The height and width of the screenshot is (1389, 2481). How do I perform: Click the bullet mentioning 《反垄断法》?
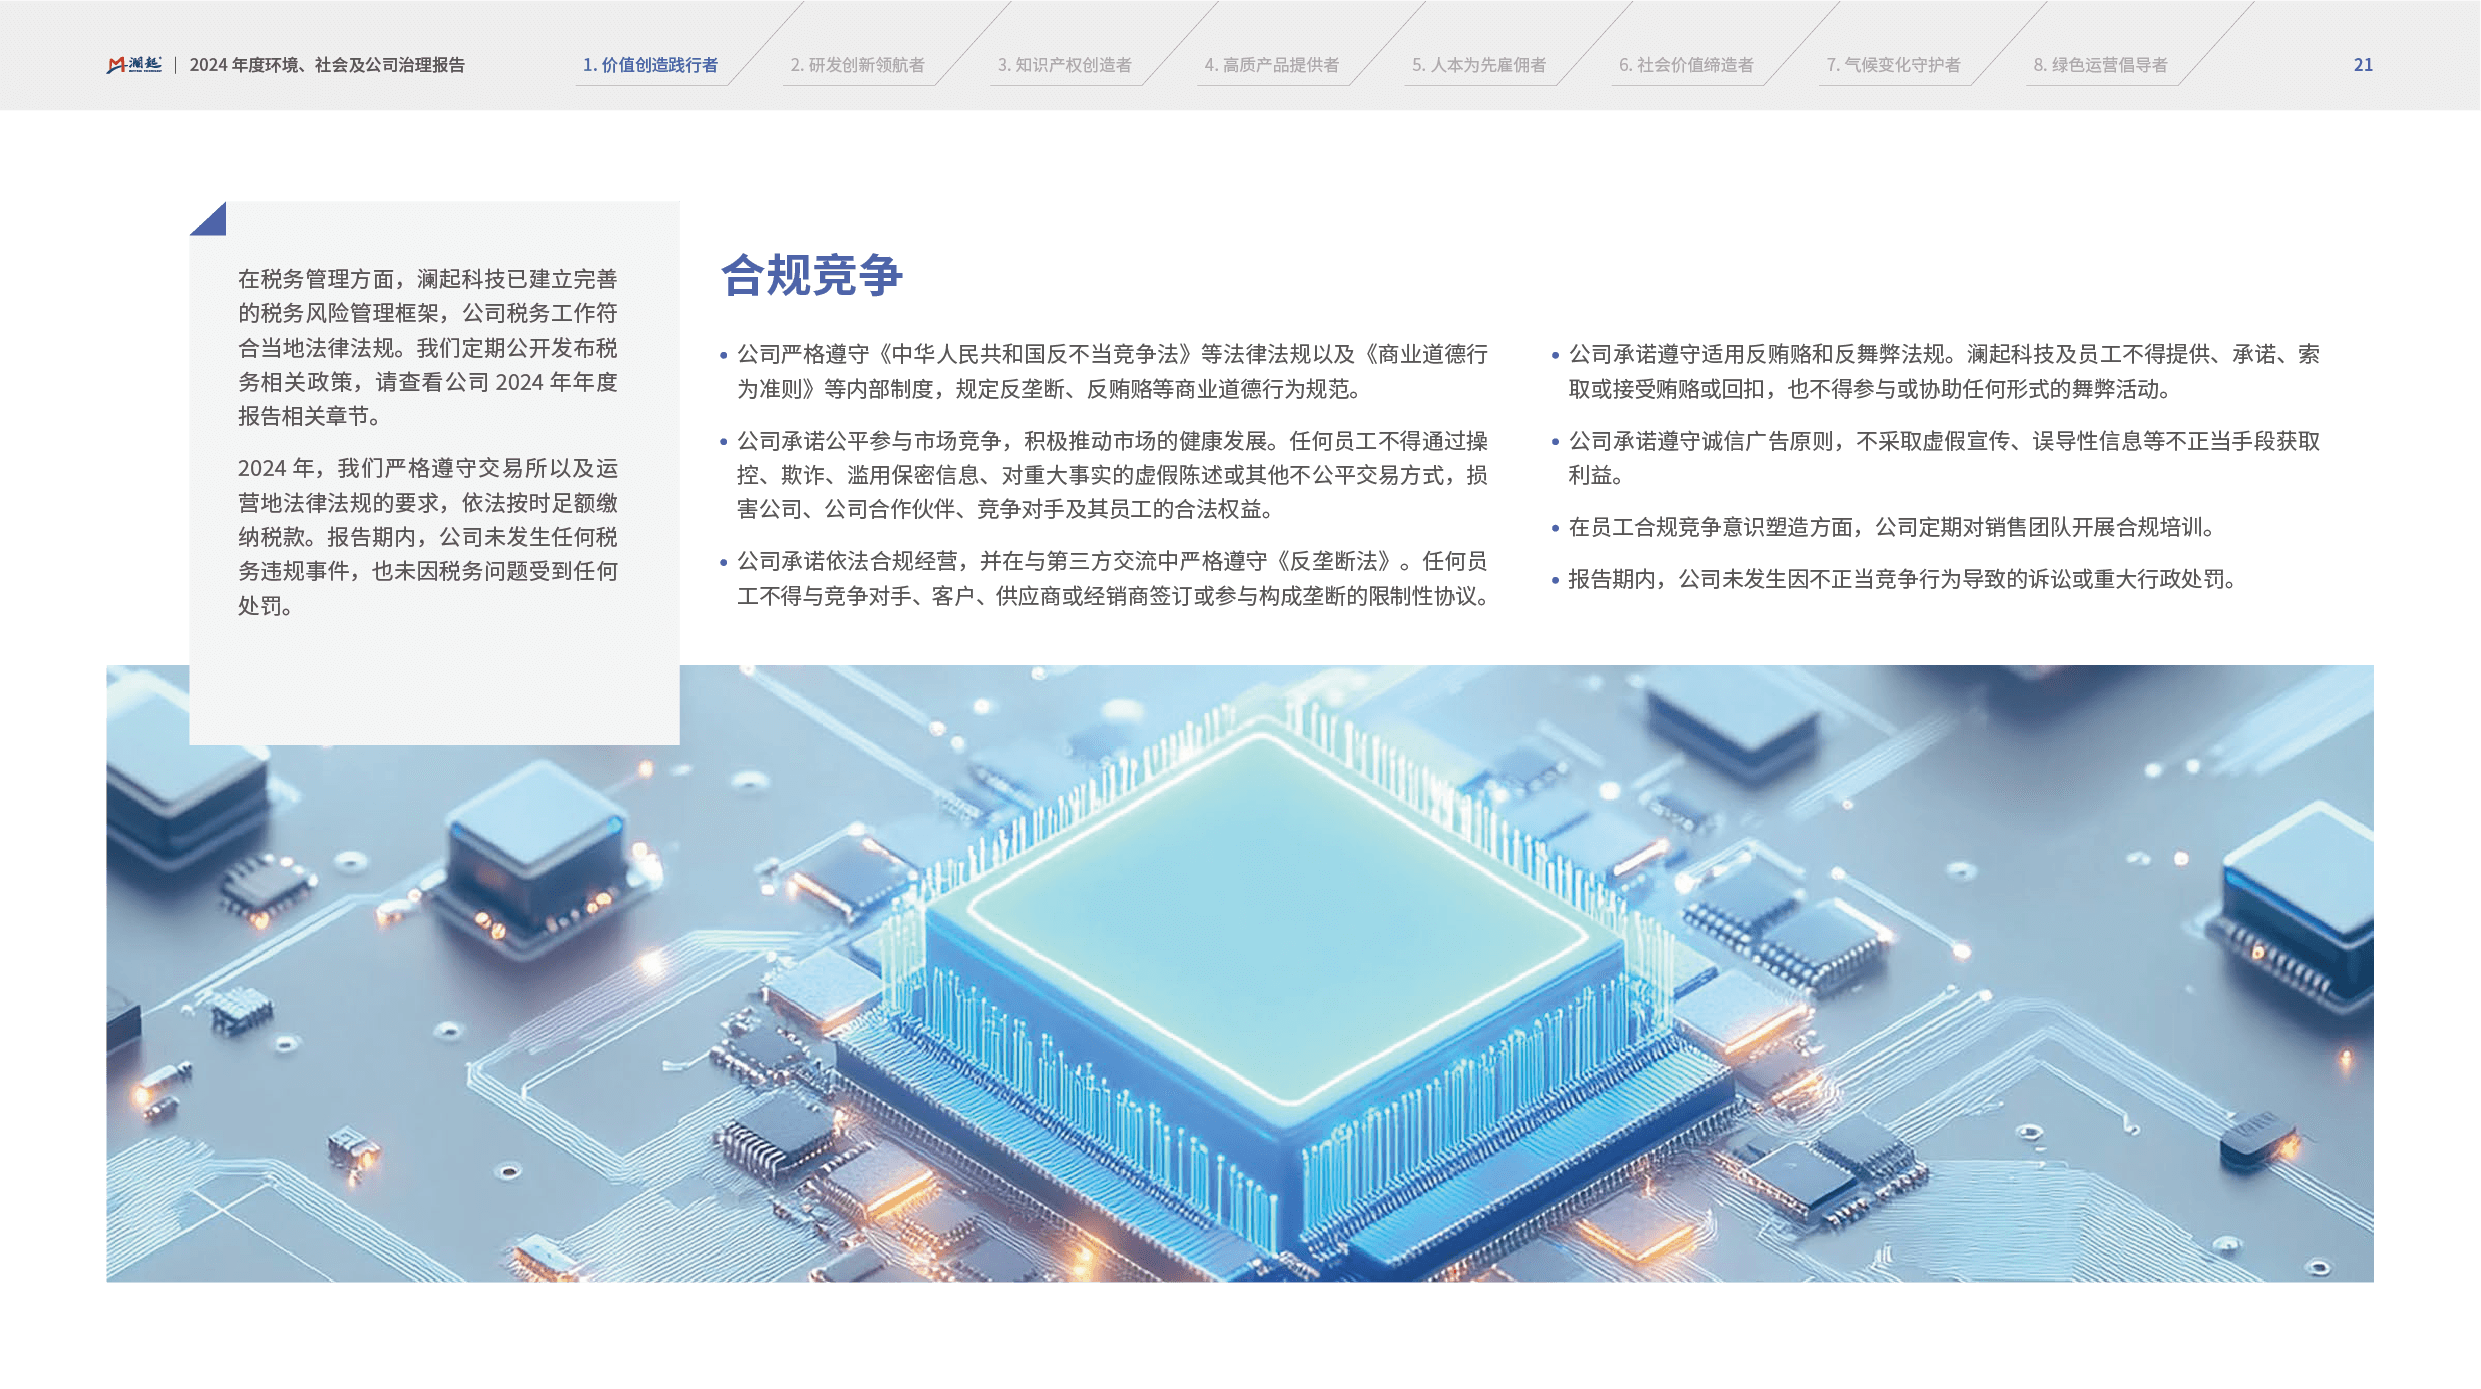(1112, 578)
